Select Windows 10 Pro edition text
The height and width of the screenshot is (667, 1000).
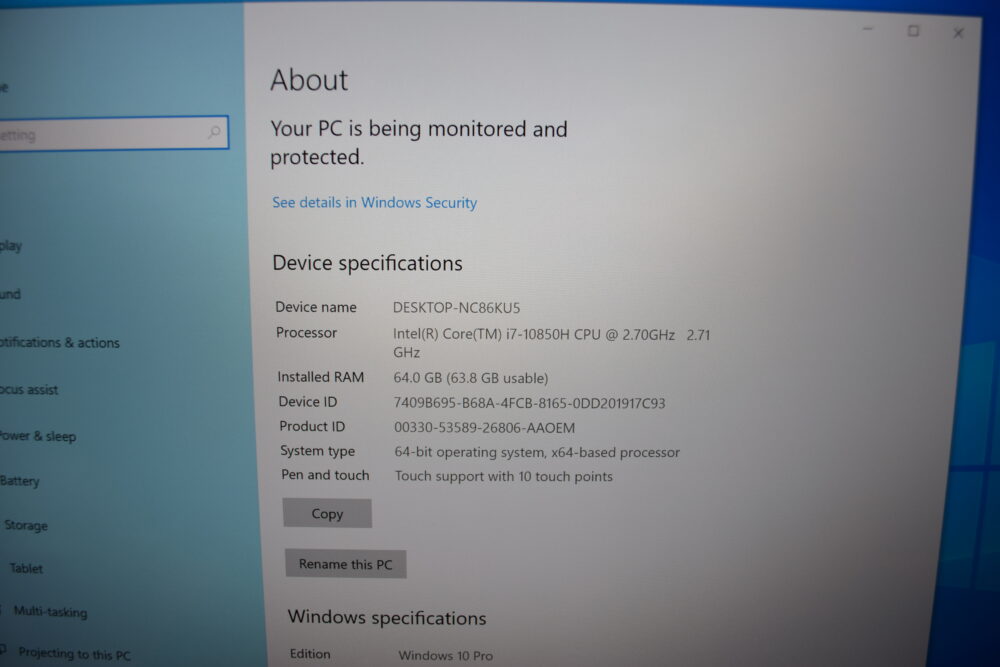pos(446,656)
